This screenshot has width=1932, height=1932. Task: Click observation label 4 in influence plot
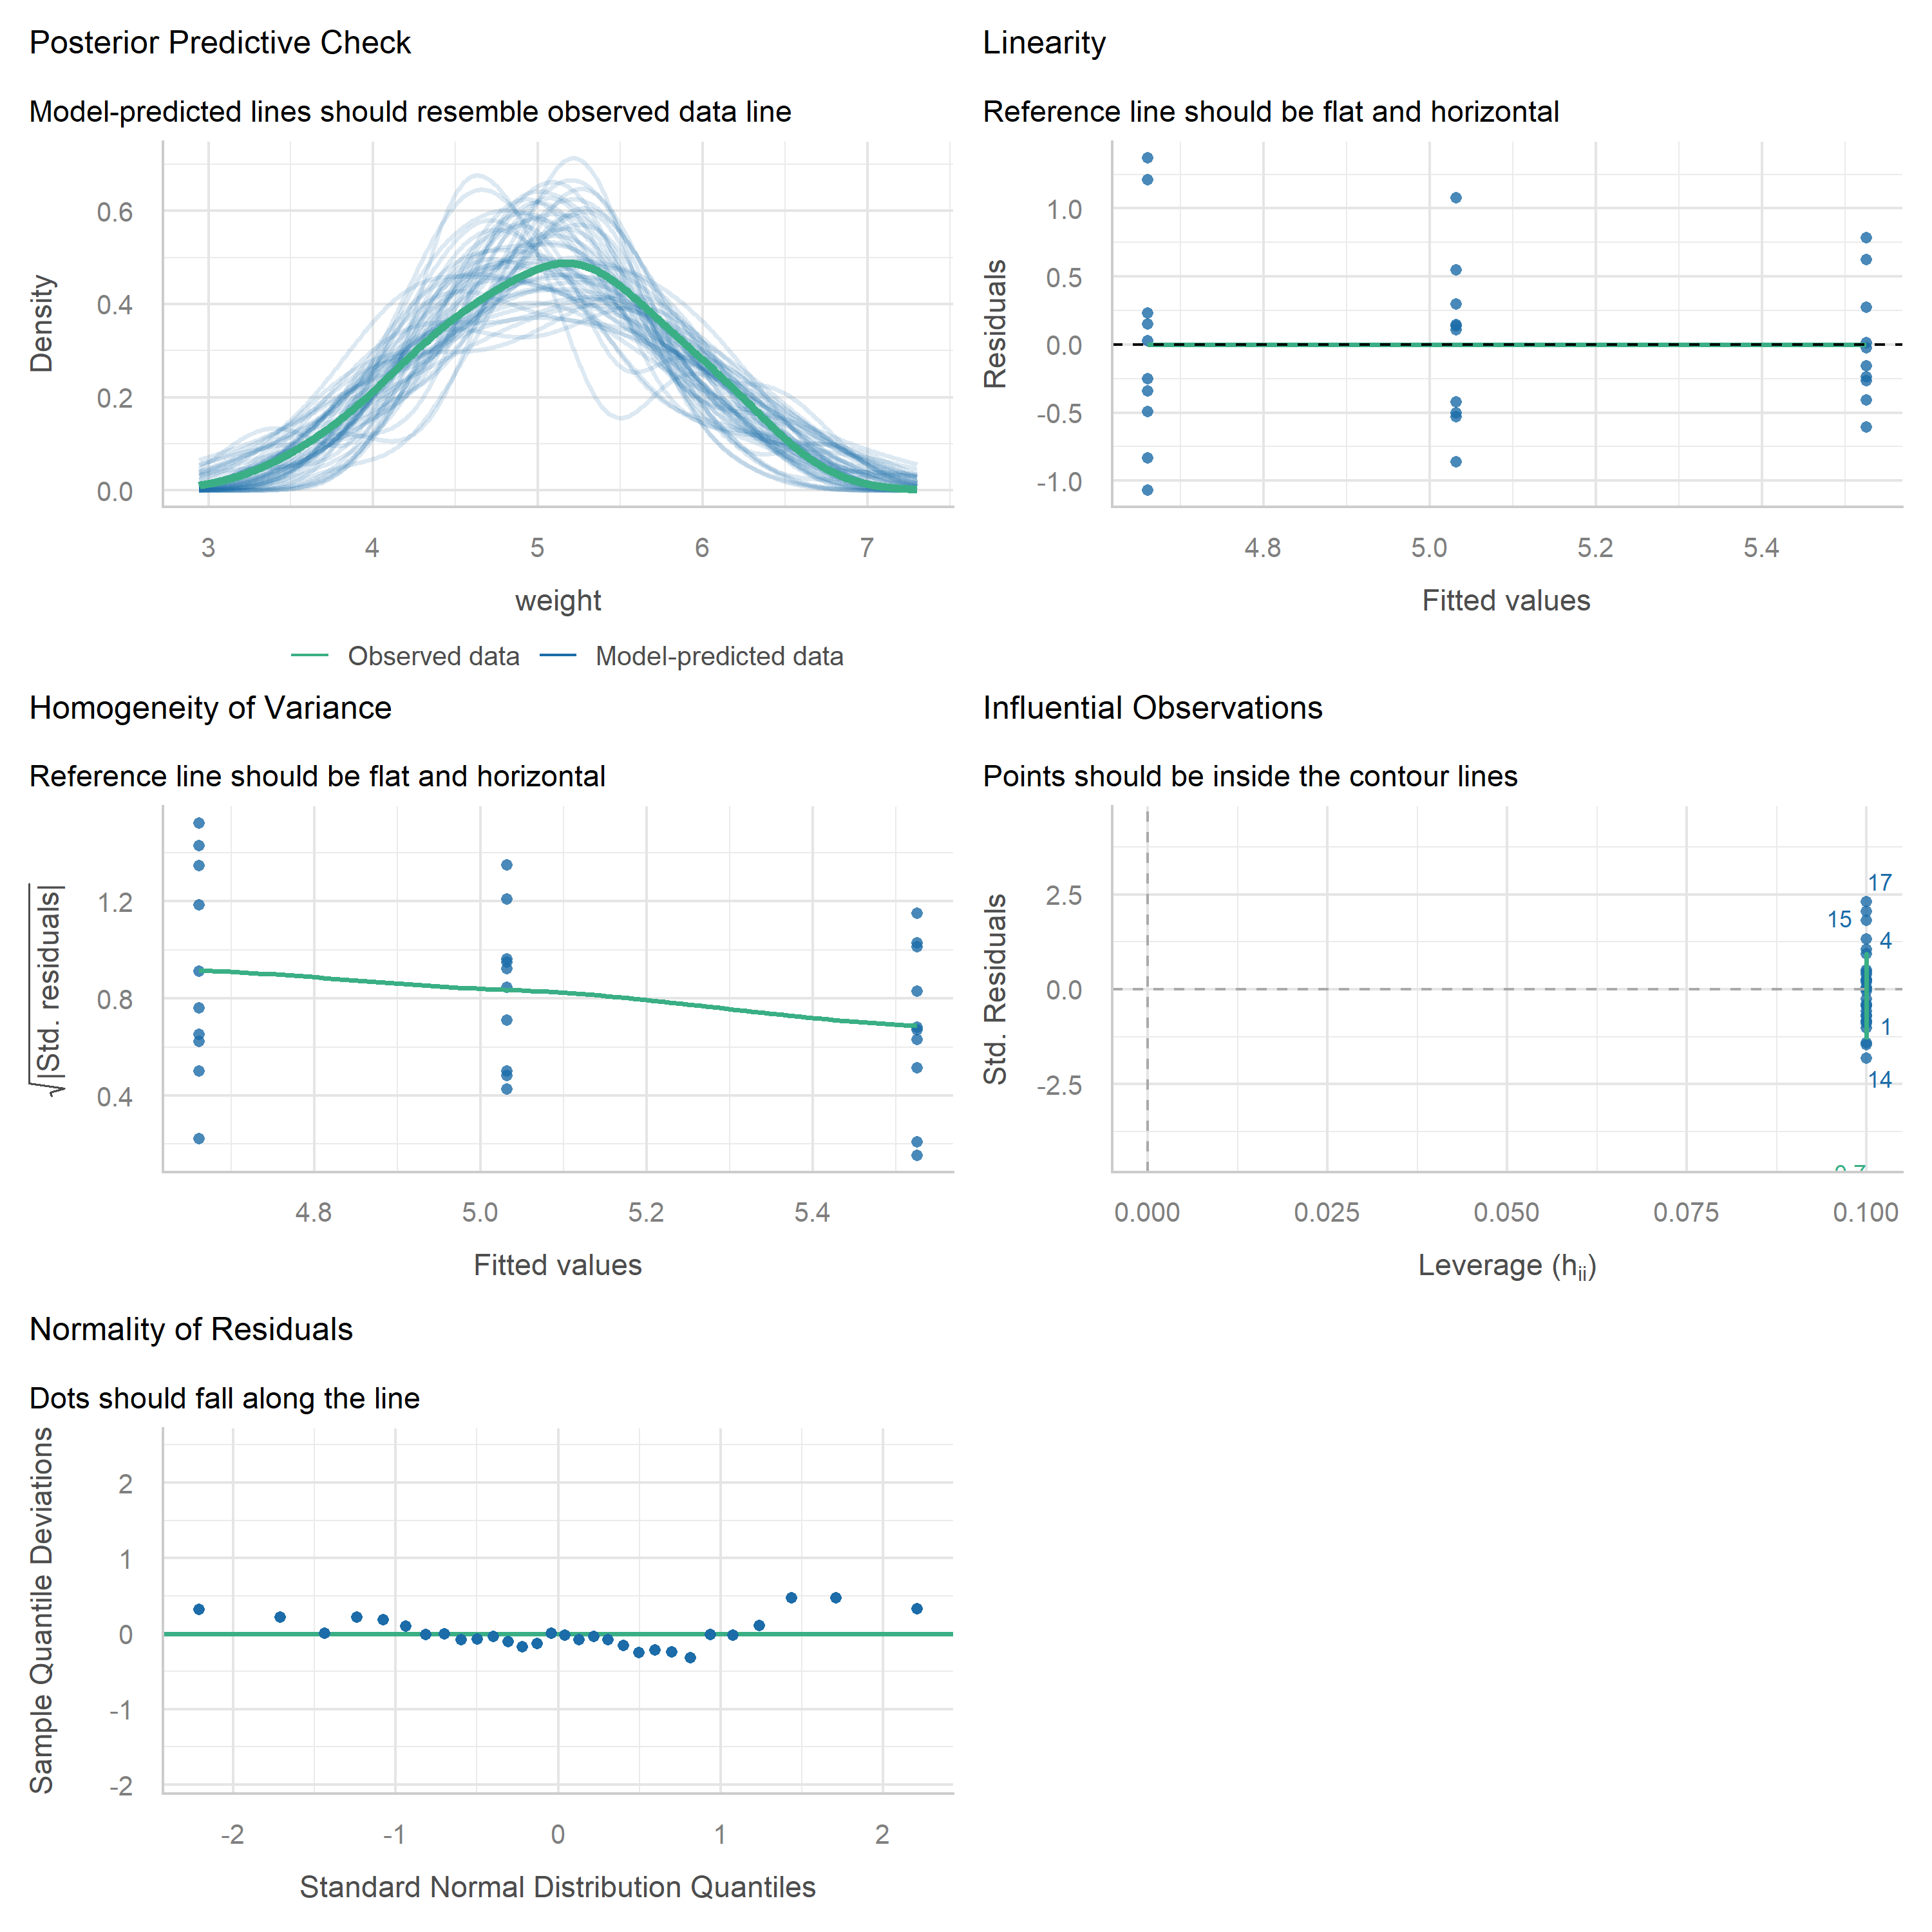(1885, 941)
